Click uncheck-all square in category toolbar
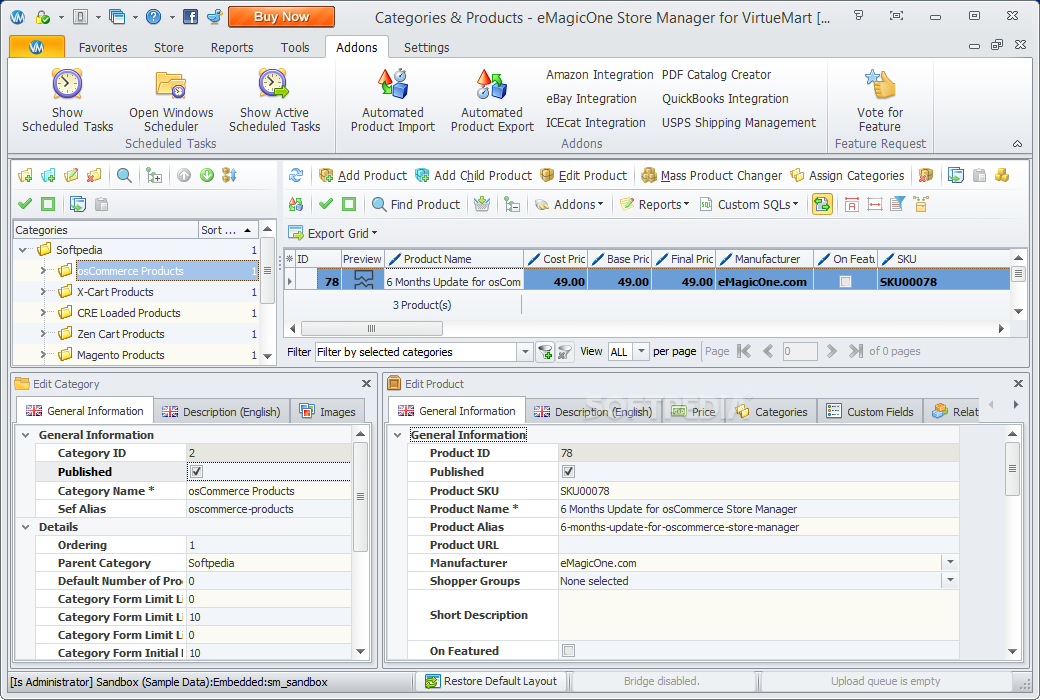 (x=48, y=204)
